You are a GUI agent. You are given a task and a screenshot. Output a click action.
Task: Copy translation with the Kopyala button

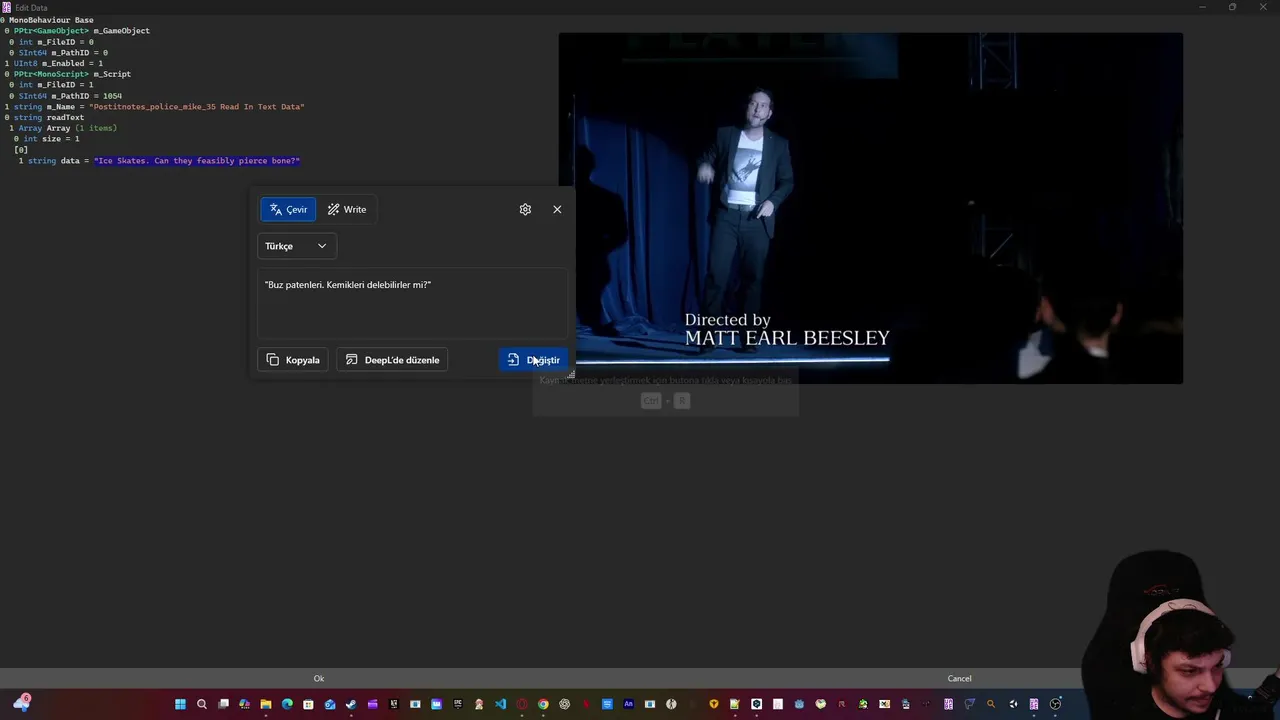pos(293,360)
